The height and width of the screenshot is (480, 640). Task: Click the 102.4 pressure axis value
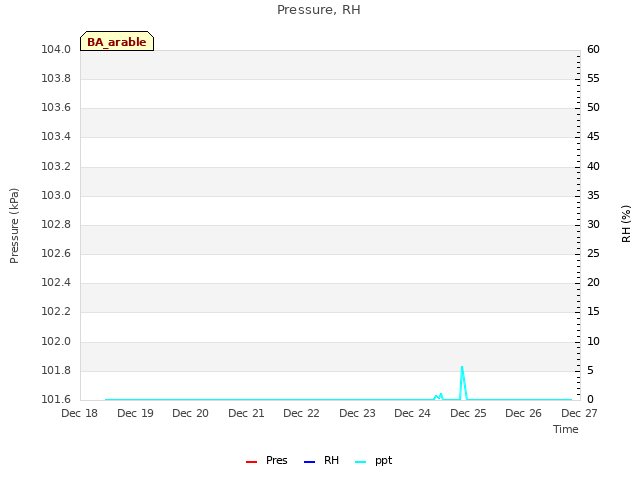pyautogui.click(x=56, y=282)
